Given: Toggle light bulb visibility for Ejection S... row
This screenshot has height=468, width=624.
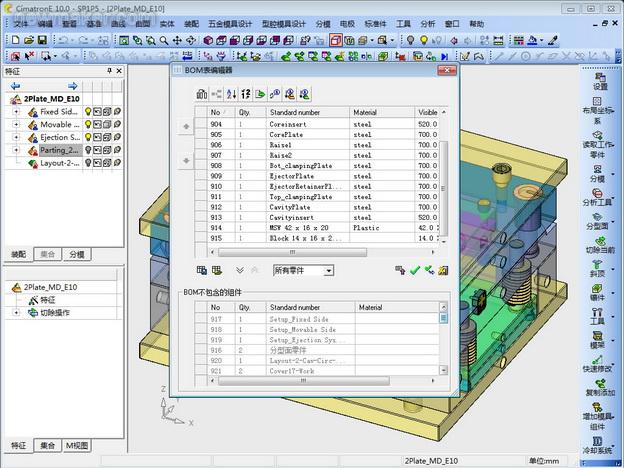Looking at the screenshot, I should click(88, 137).
